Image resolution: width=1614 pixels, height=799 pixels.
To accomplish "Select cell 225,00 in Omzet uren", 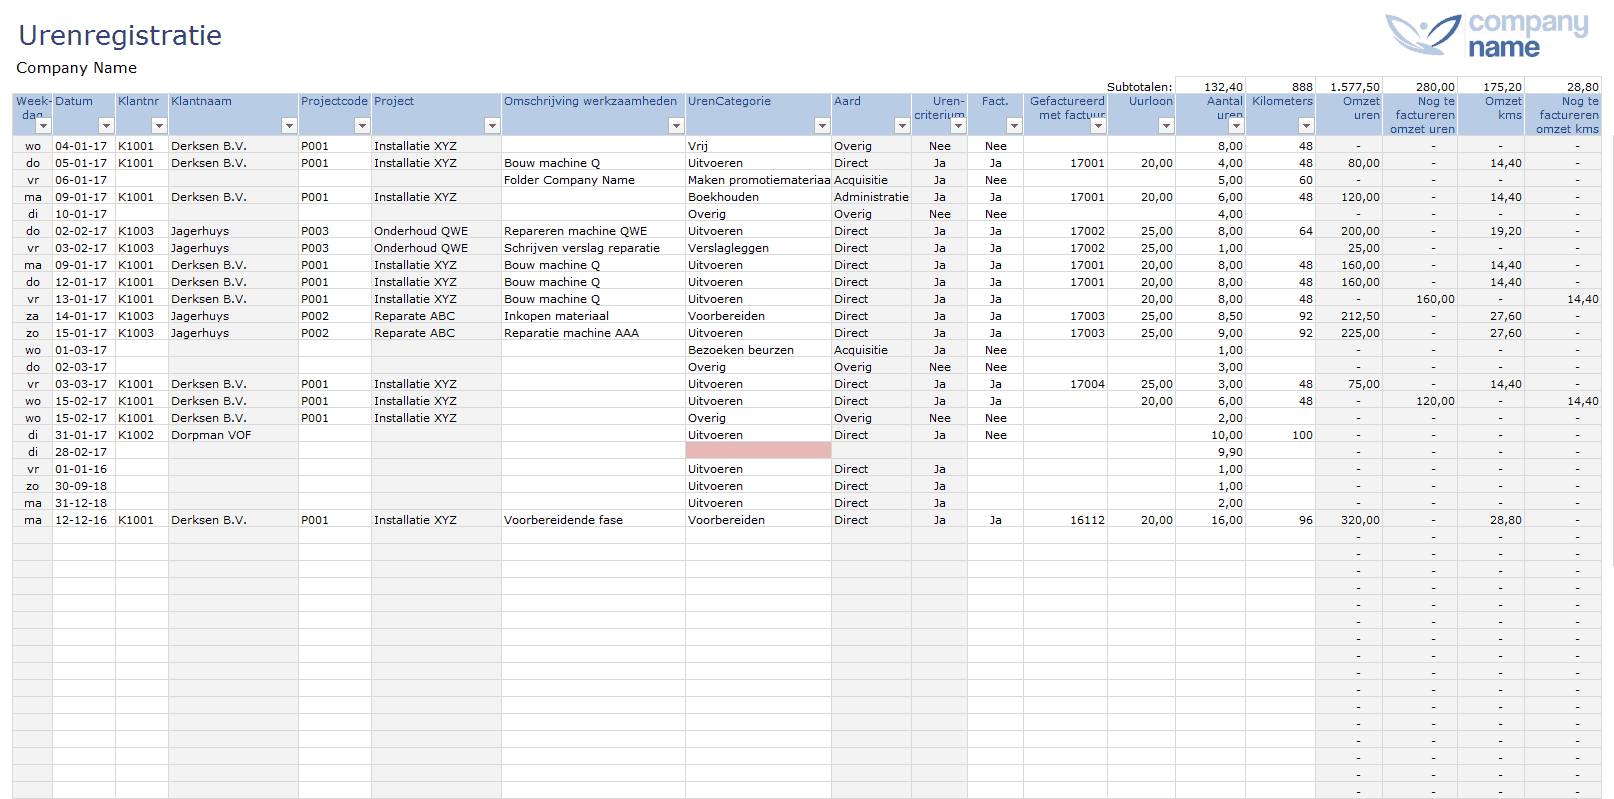I will 1349,333.
